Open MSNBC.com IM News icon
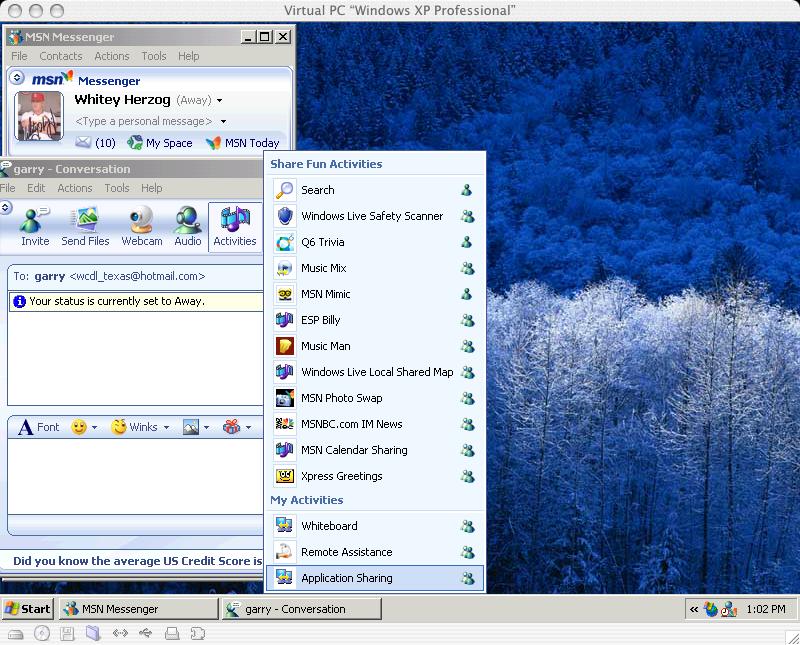The height and width of the screenshot is (645, 800). click(285, 424)
